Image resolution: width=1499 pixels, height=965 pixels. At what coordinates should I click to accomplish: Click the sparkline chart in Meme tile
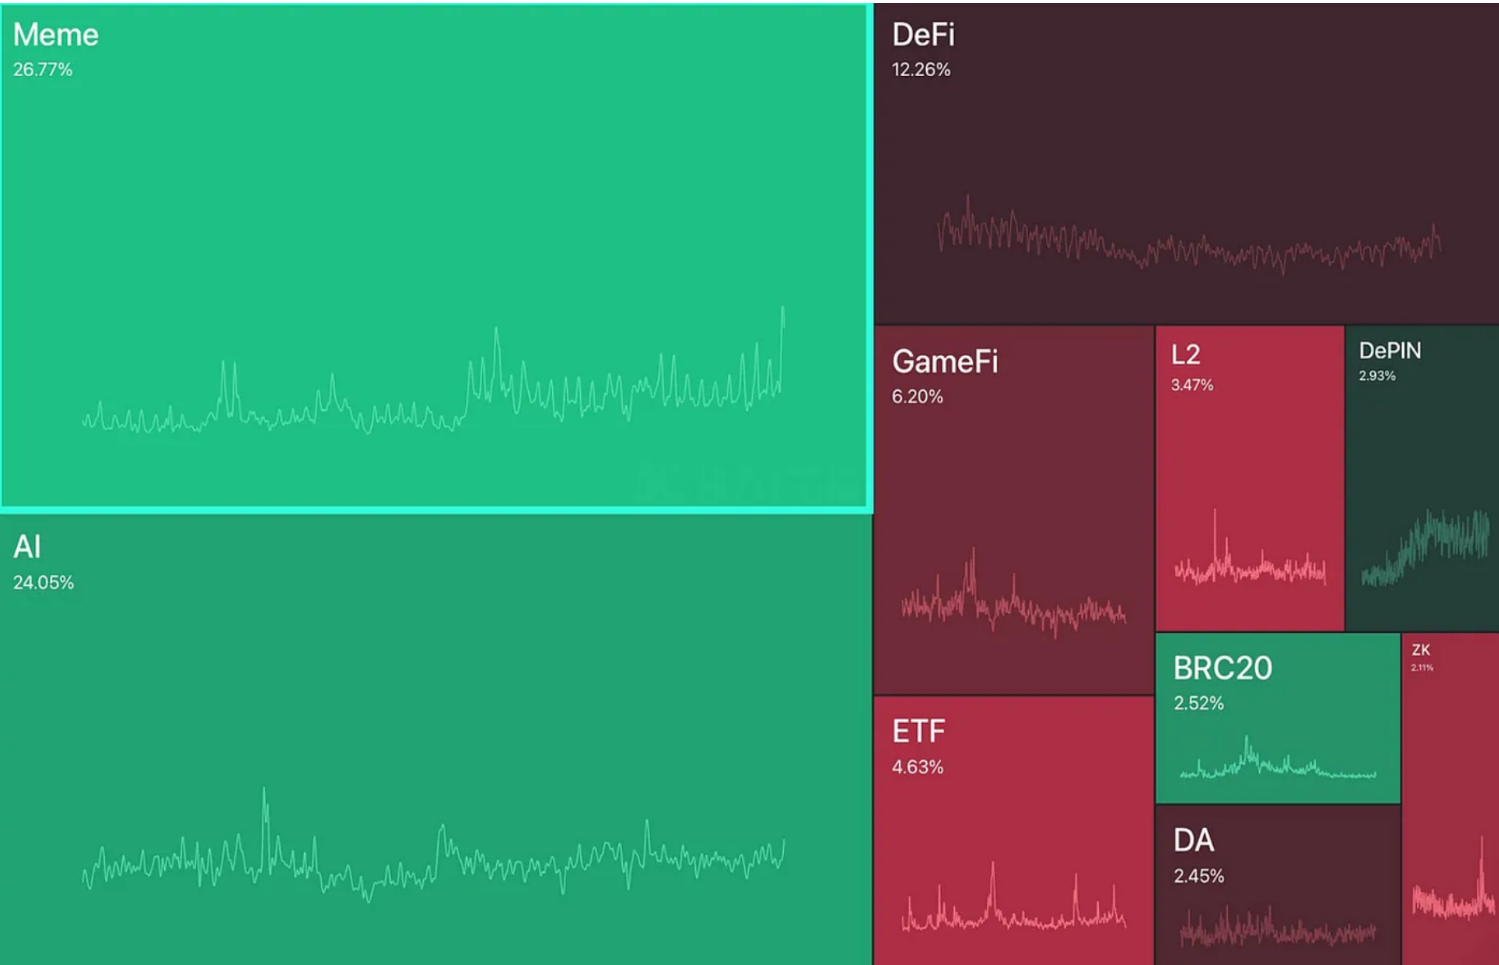(x=433, y=370)
